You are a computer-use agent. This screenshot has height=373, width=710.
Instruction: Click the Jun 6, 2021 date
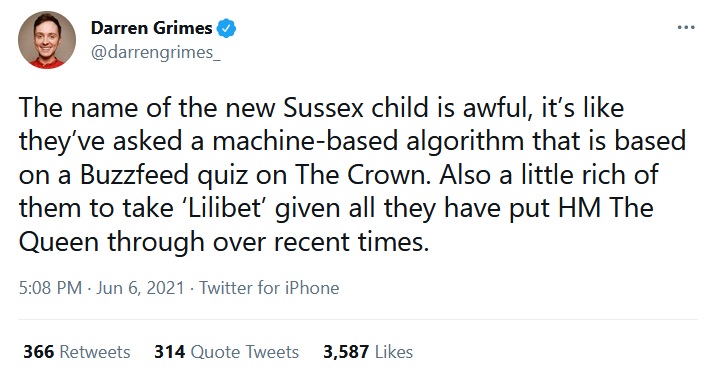140,288
